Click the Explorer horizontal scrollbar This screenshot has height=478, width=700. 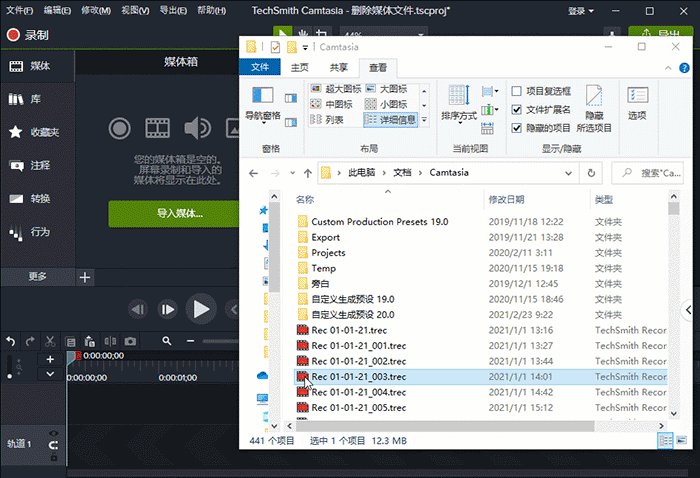[445, 426]
